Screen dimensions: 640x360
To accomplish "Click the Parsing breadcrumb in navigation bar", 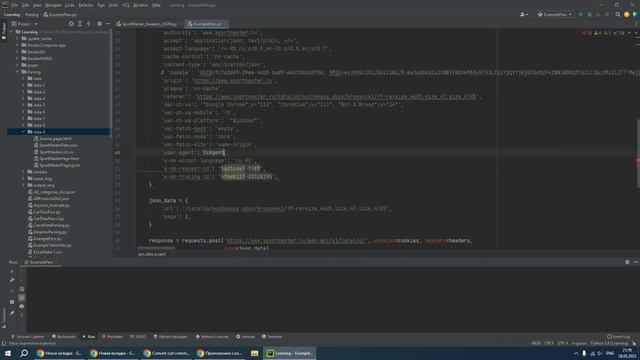I will (x=31, y=15).
